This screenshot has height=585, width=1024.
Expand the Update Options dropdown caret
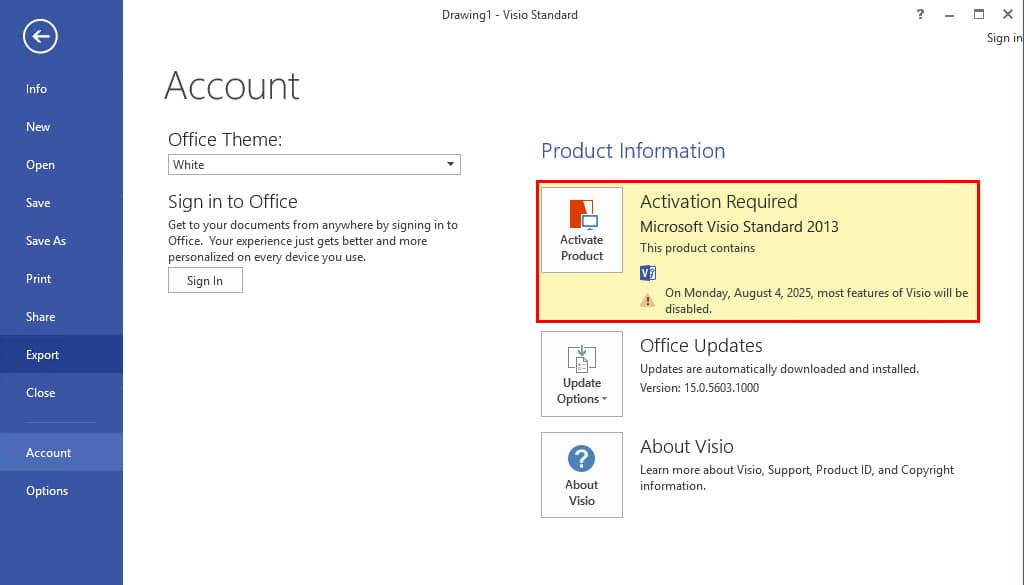604,399
